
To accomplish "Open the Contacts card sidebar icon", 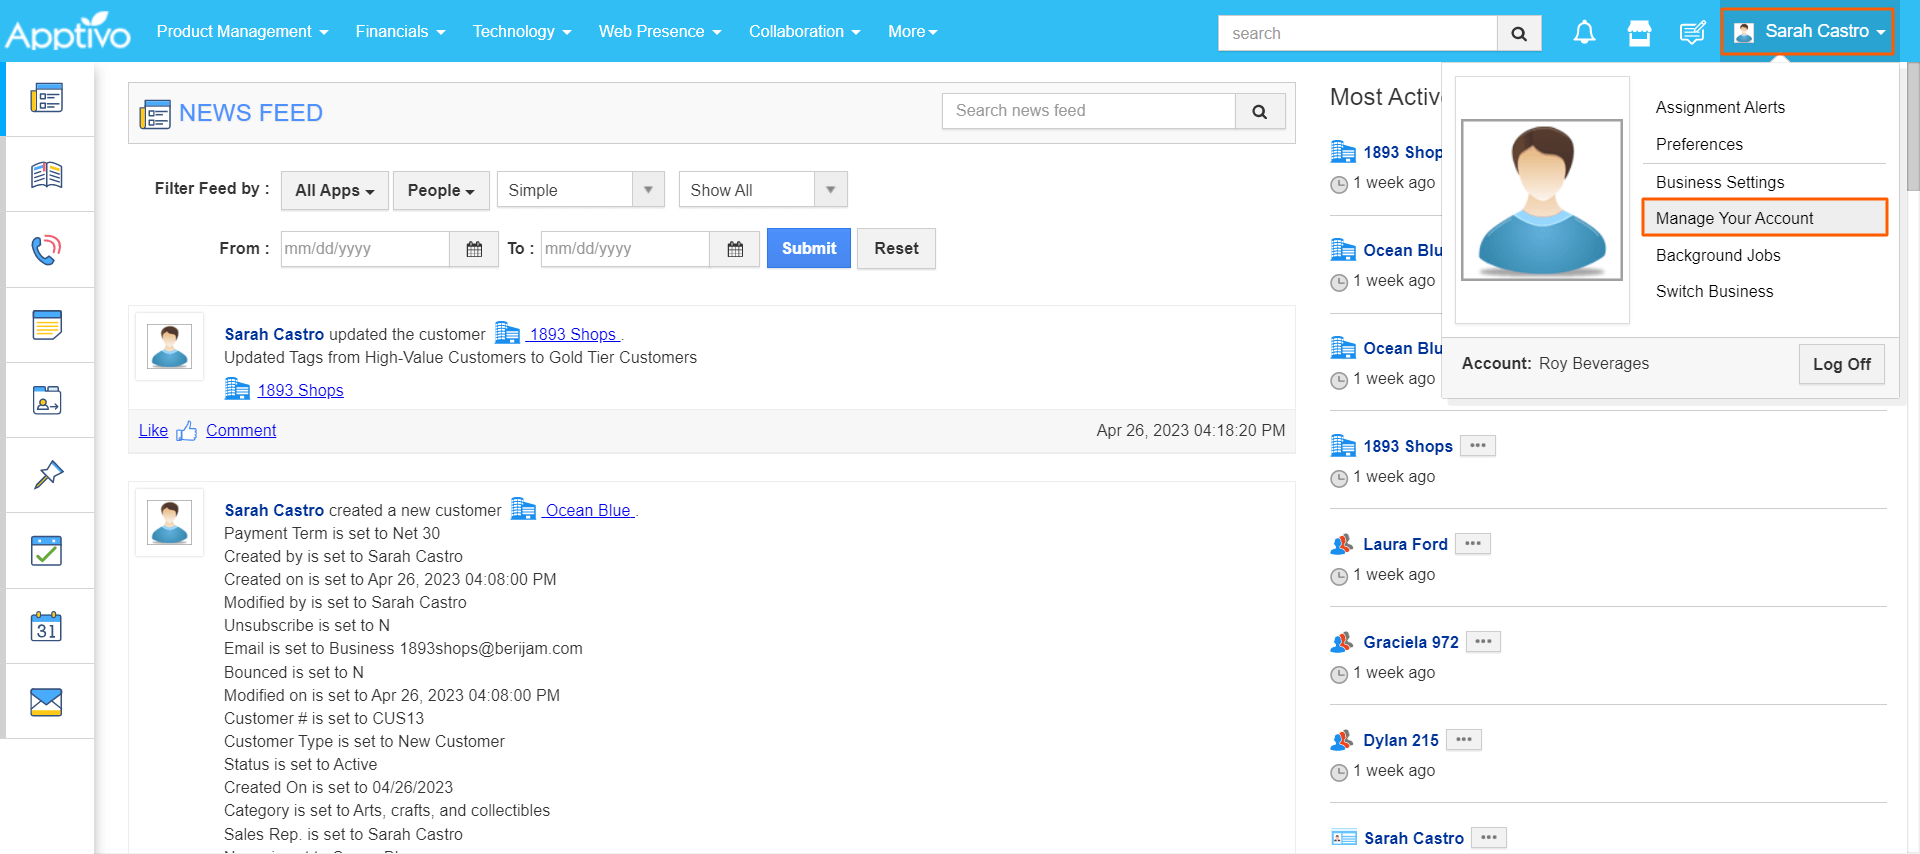I will click(x=47, y=400).
